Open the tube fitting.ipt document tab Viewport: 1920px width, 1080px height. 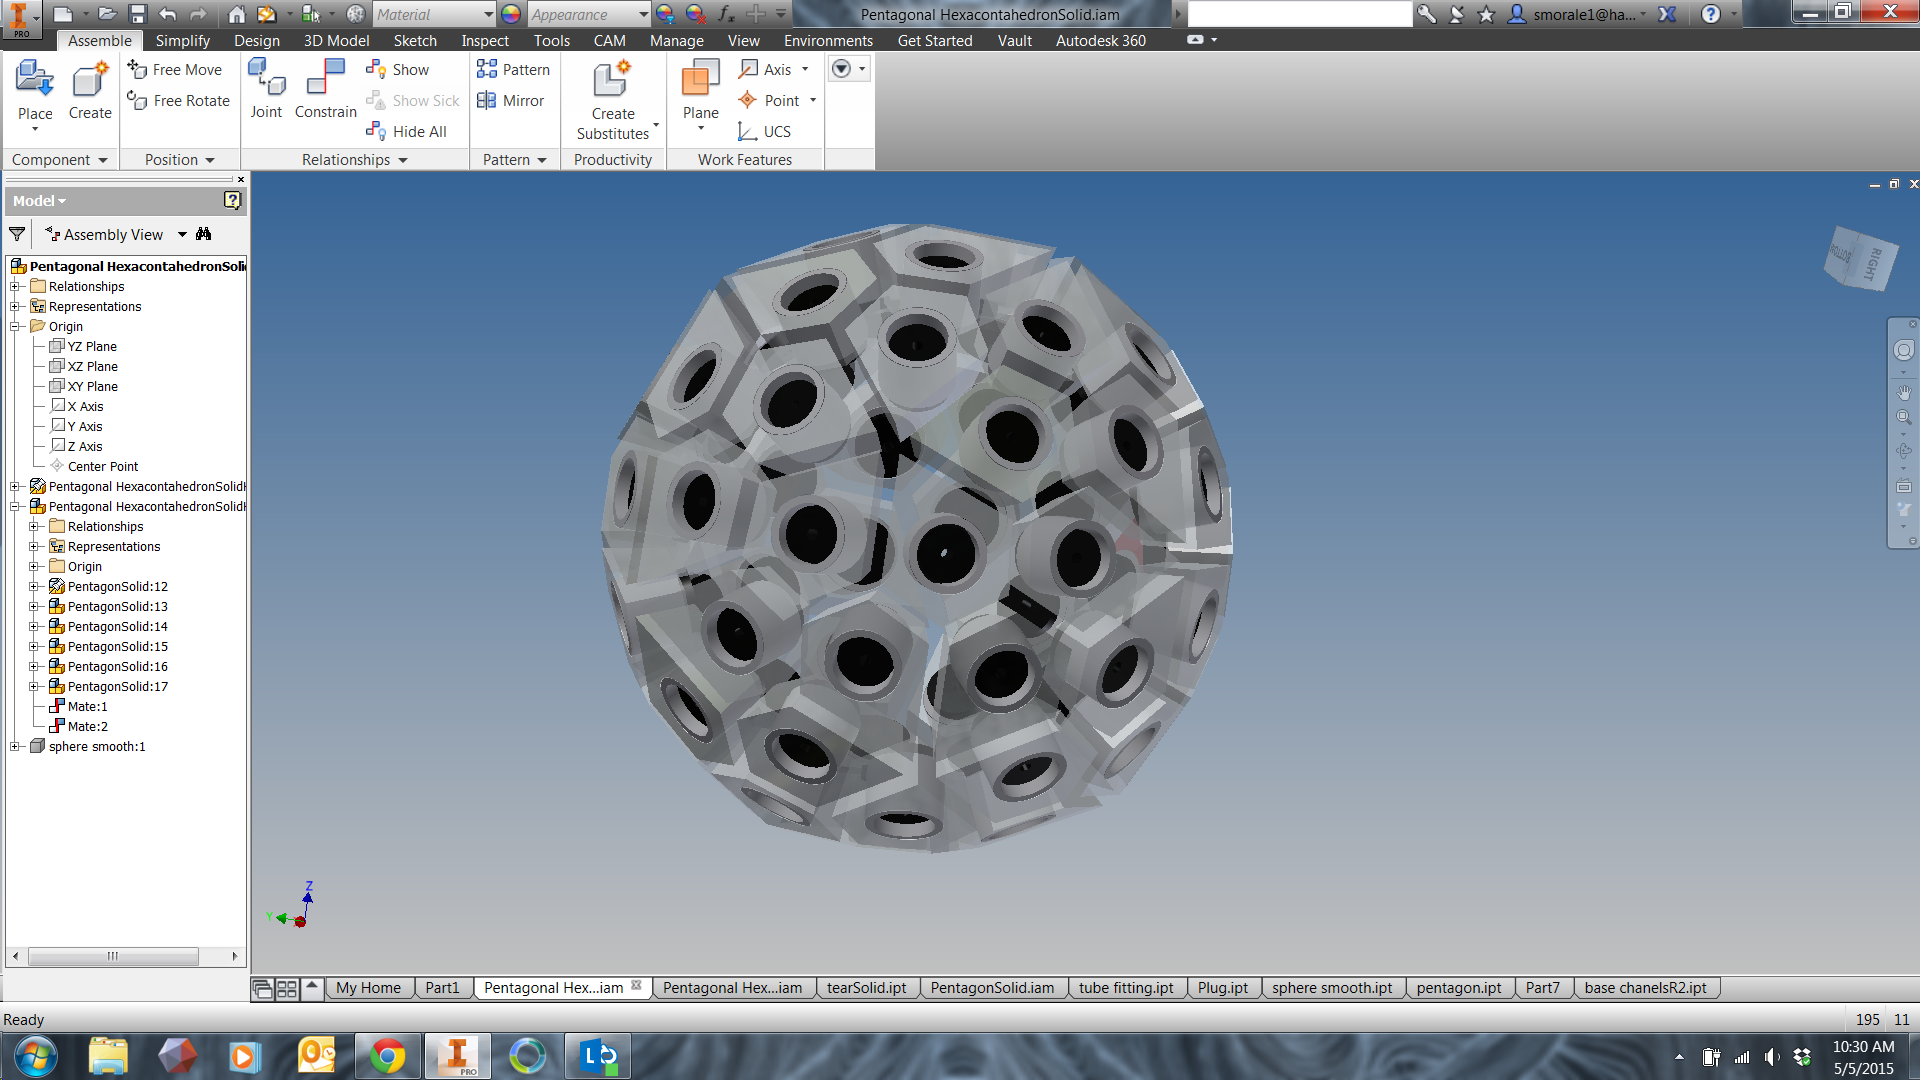coord(1126,987)
